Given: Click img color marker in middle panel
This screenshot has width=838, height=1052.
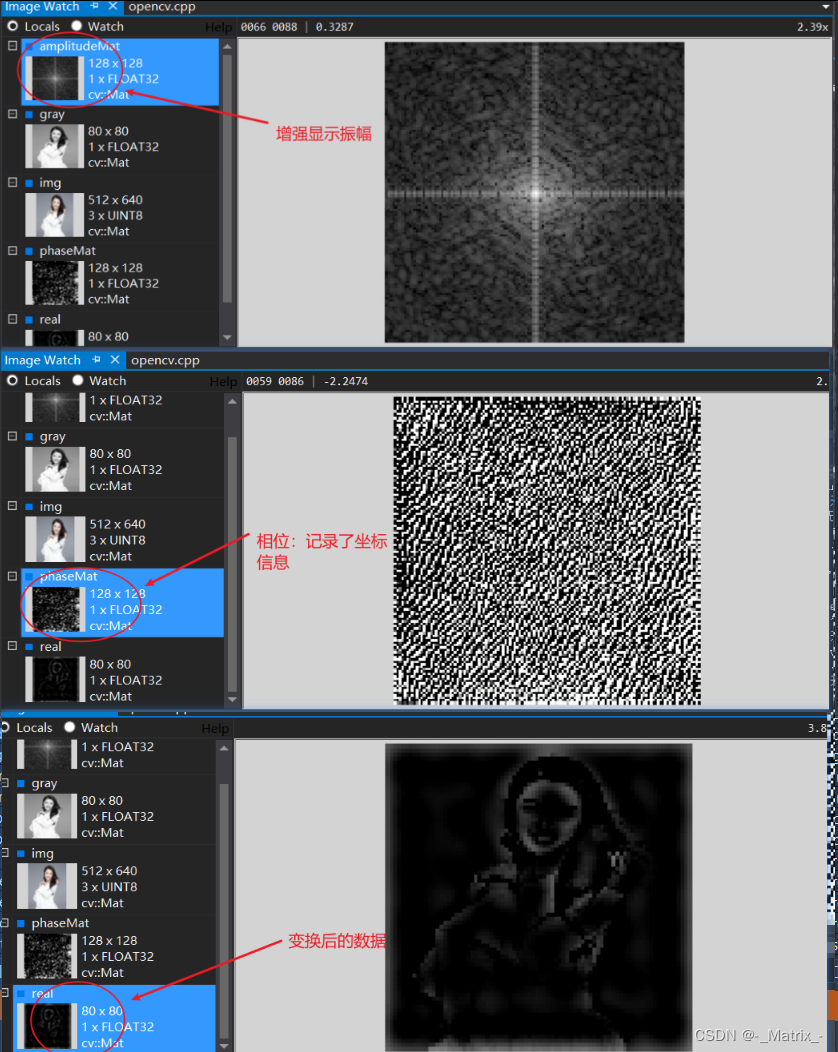Looking at the screenshot, I should coord(29,507).
